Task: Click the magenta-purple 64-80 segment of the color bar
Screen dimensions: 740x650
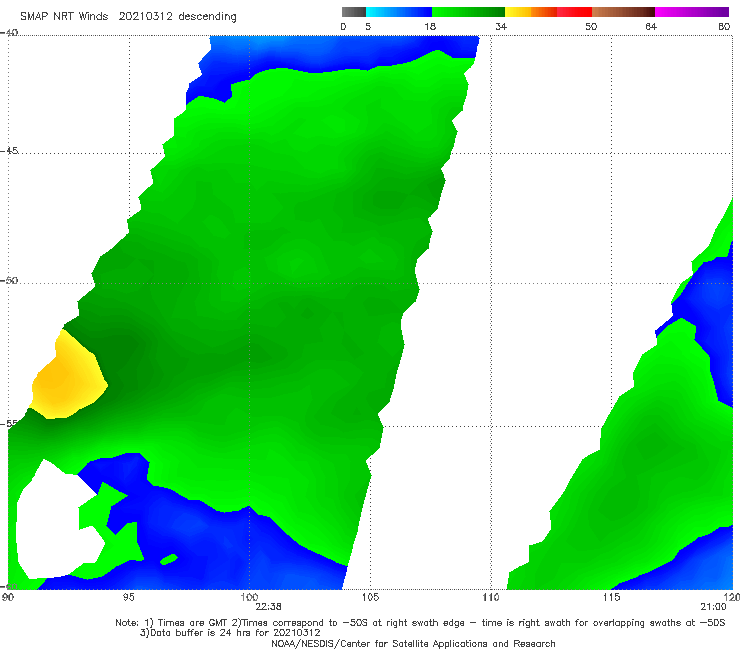Action: pos(692,12)
